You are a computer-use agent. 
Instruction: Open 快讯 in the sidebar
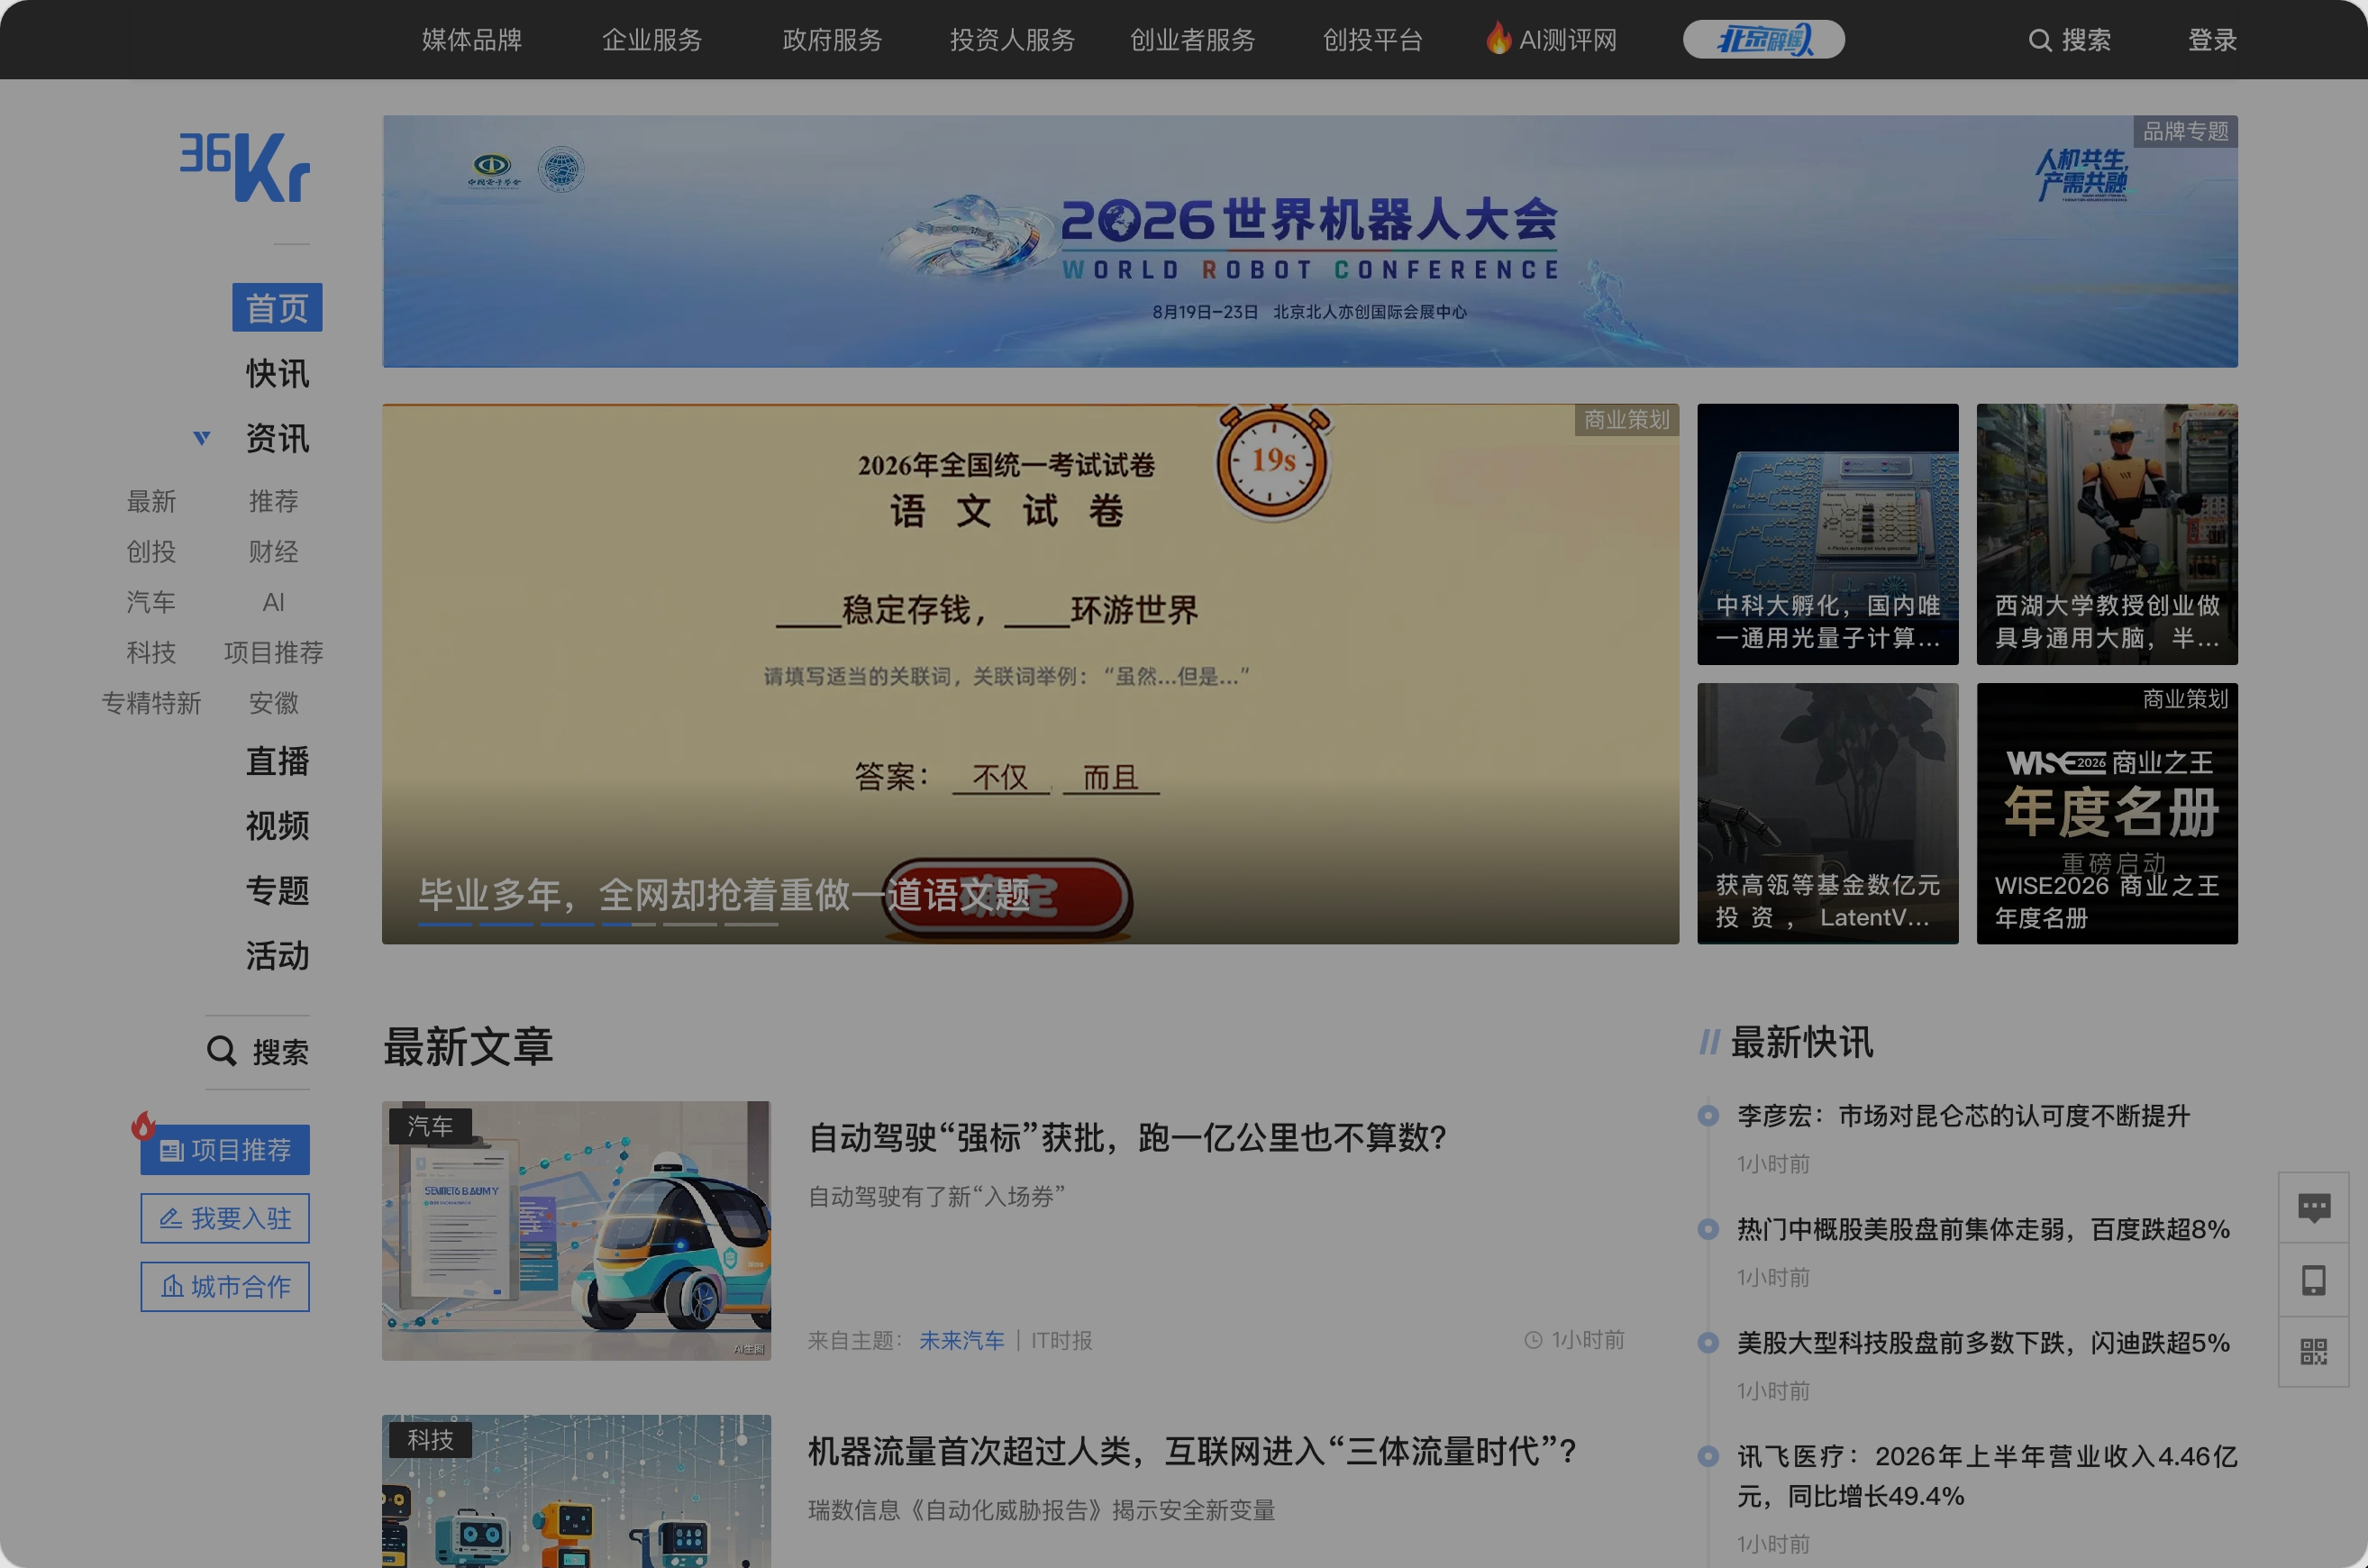277,373
